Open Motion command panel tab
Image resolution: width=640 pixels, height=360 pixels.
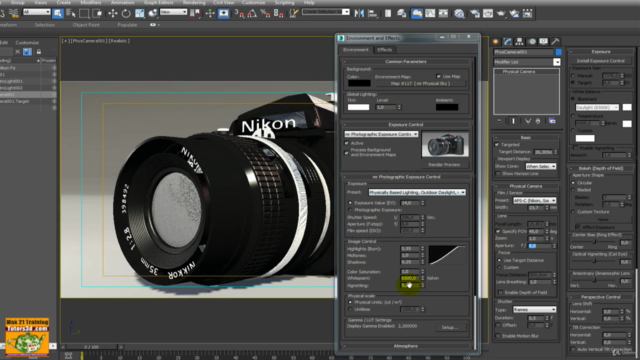coord(531,42)
